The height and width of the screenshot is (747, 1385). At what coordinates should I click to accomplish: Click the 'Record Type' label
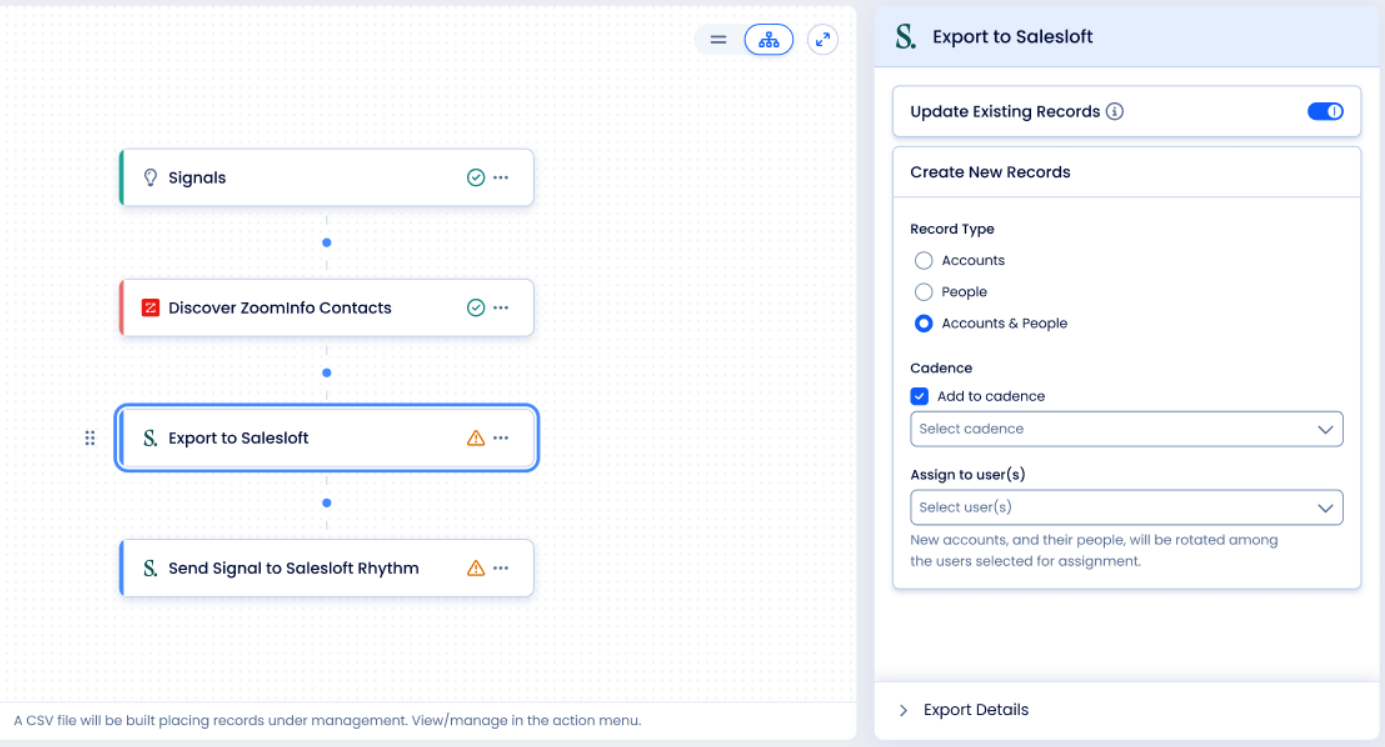952,229
